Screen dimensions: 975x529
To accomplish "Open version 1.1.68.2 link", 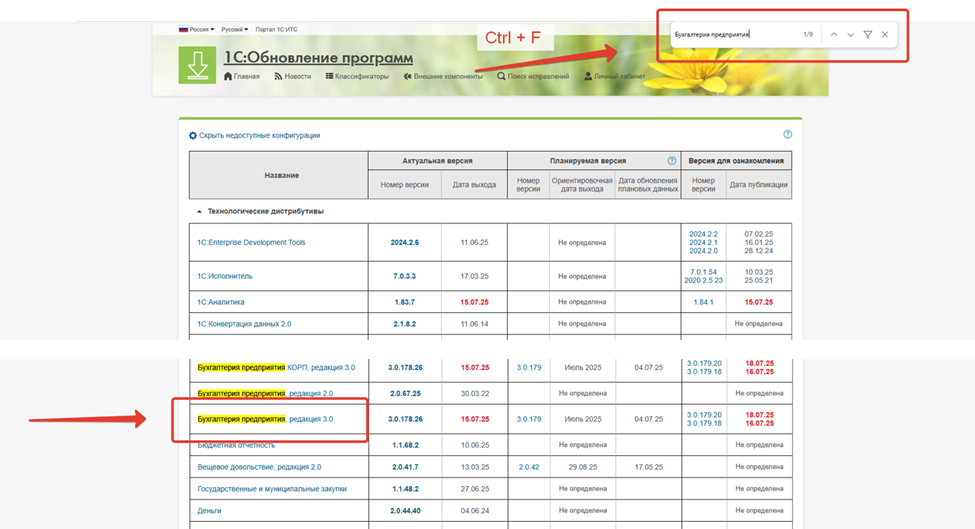I will coord(405,445).
